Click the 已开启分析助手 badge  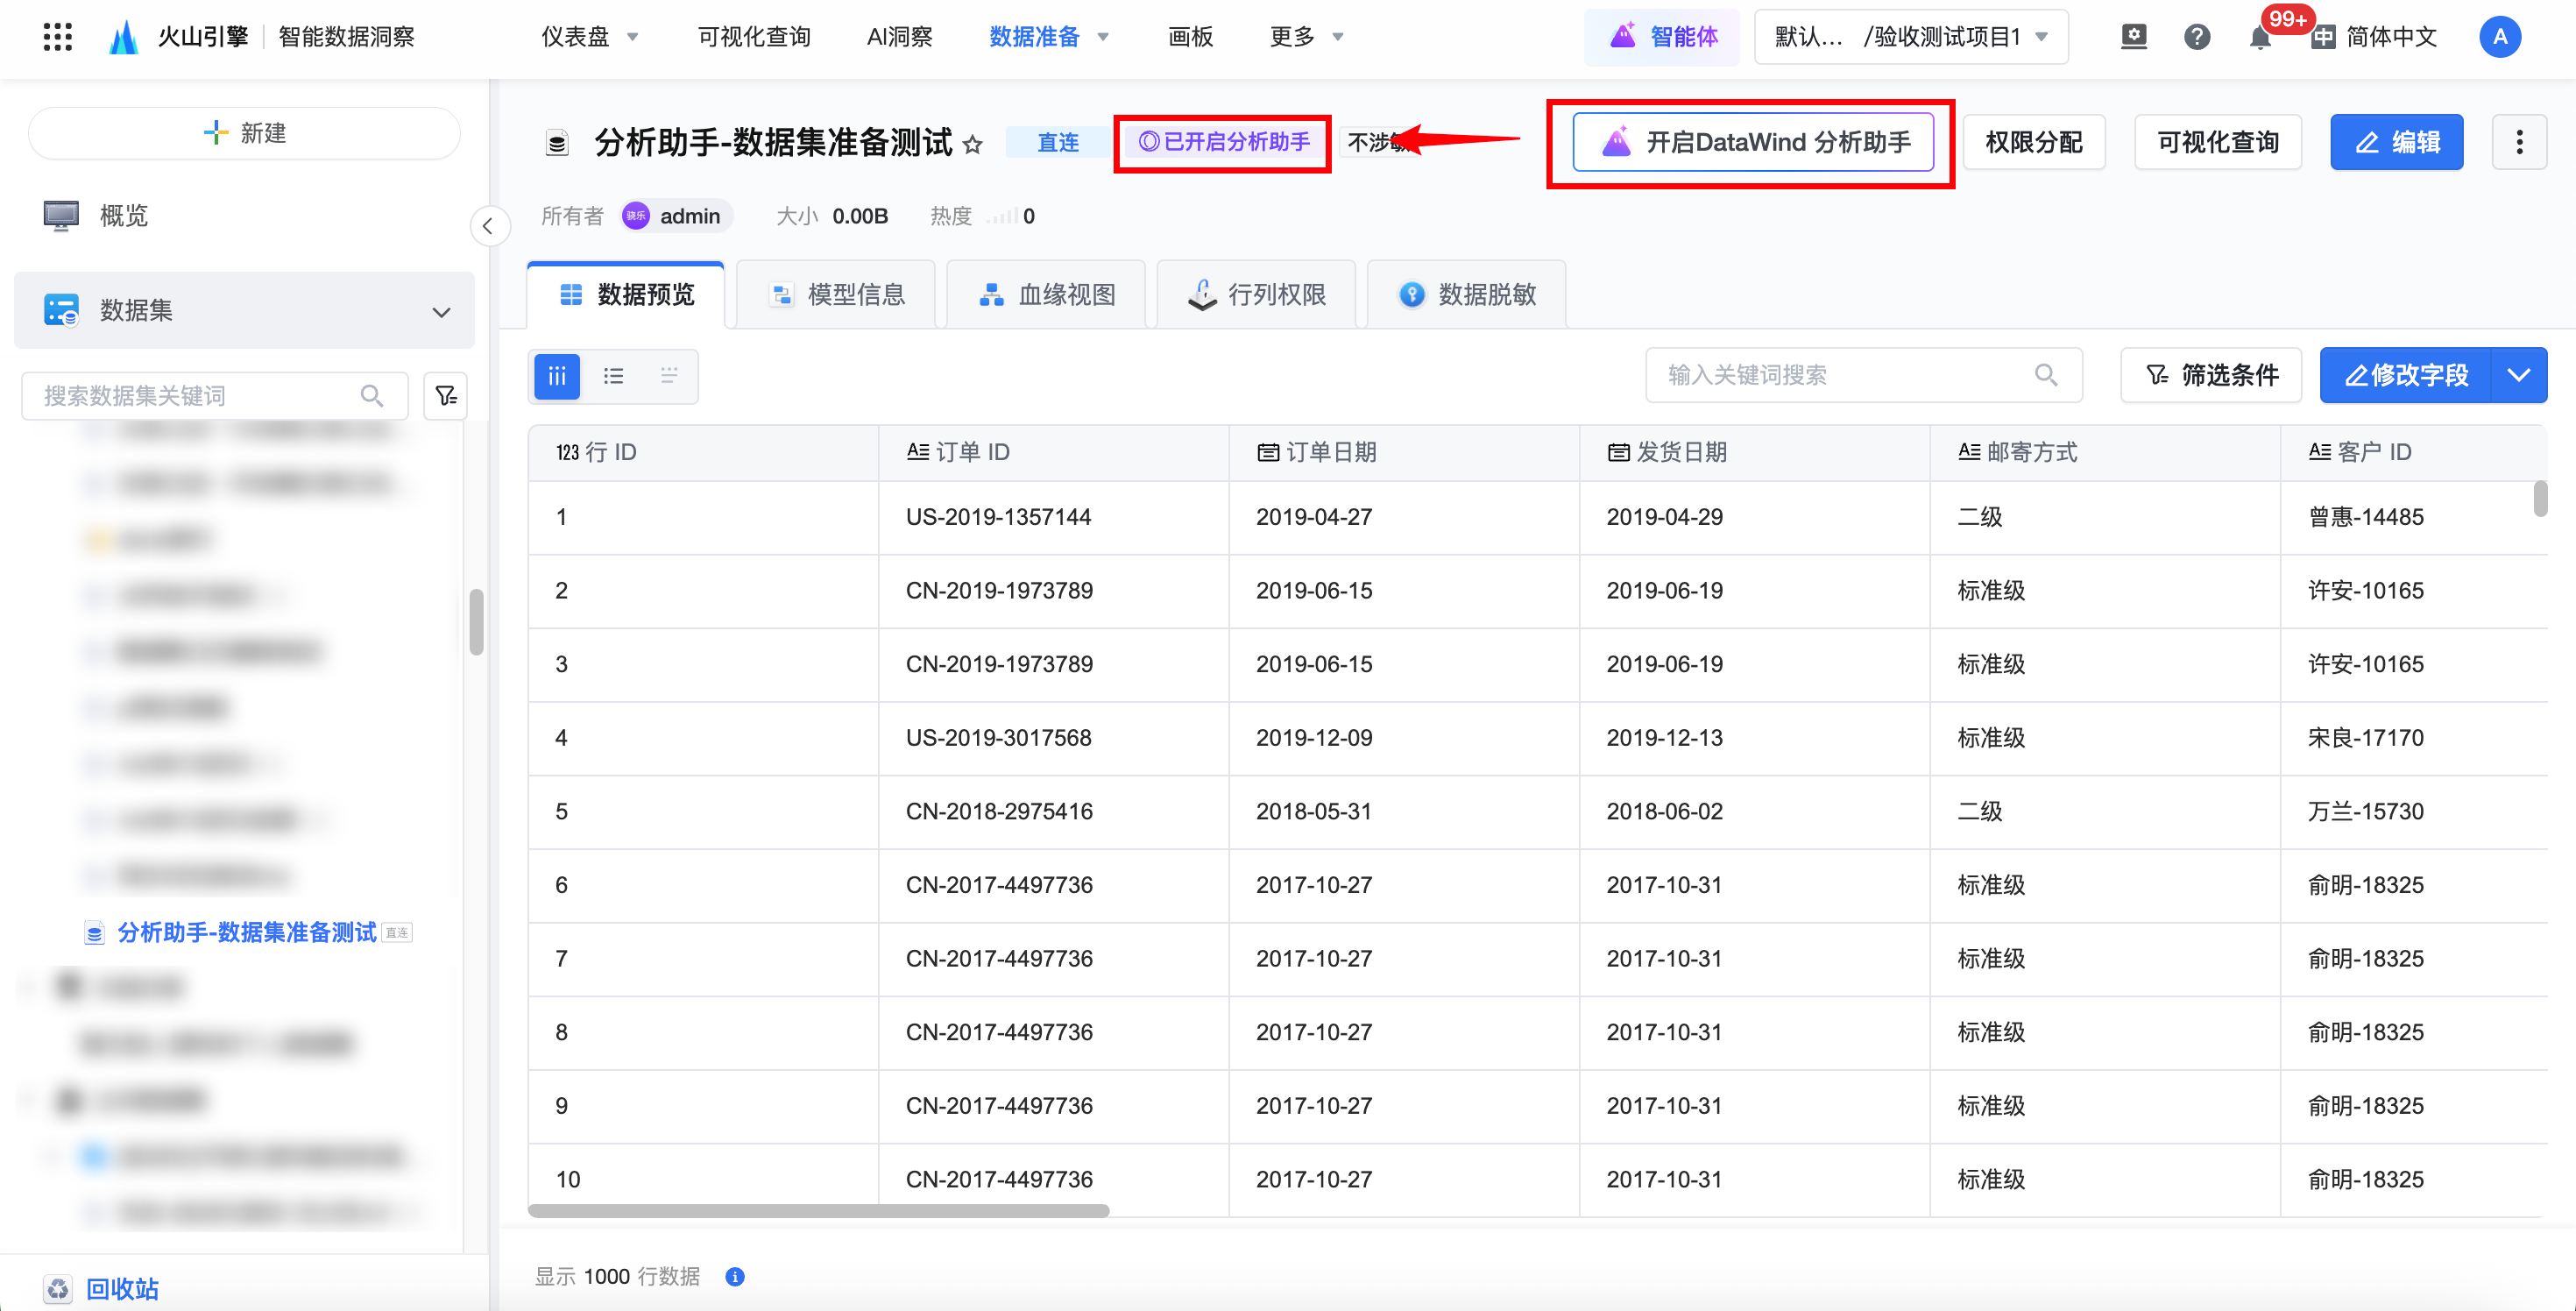pos(1223,142)
